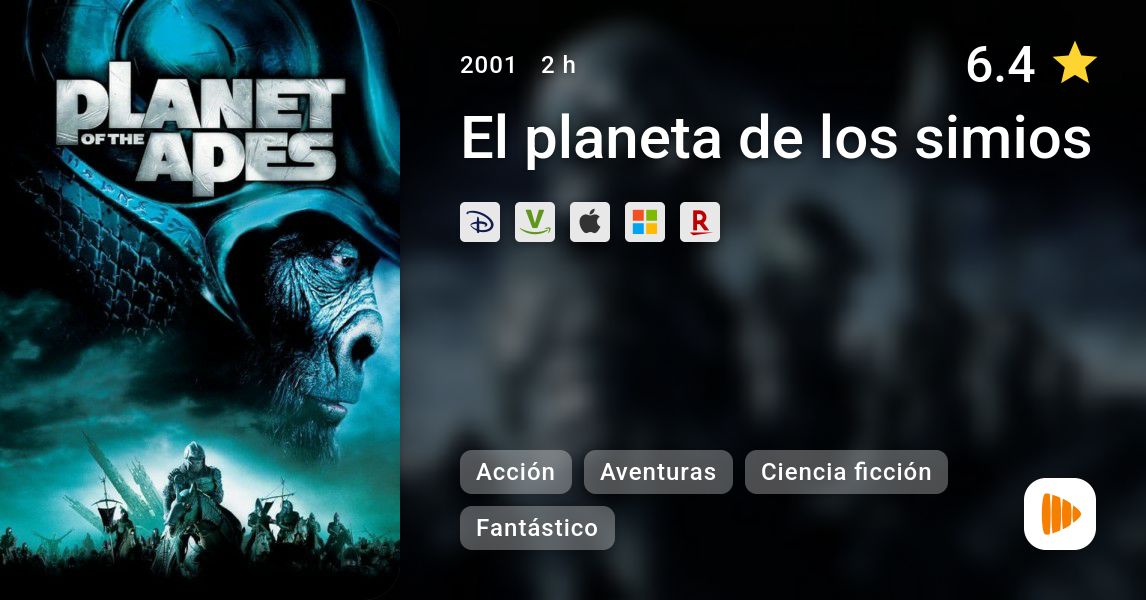Click the 6.4 rating score
Screen dimensions: 1146x600
pos(1000,64)
